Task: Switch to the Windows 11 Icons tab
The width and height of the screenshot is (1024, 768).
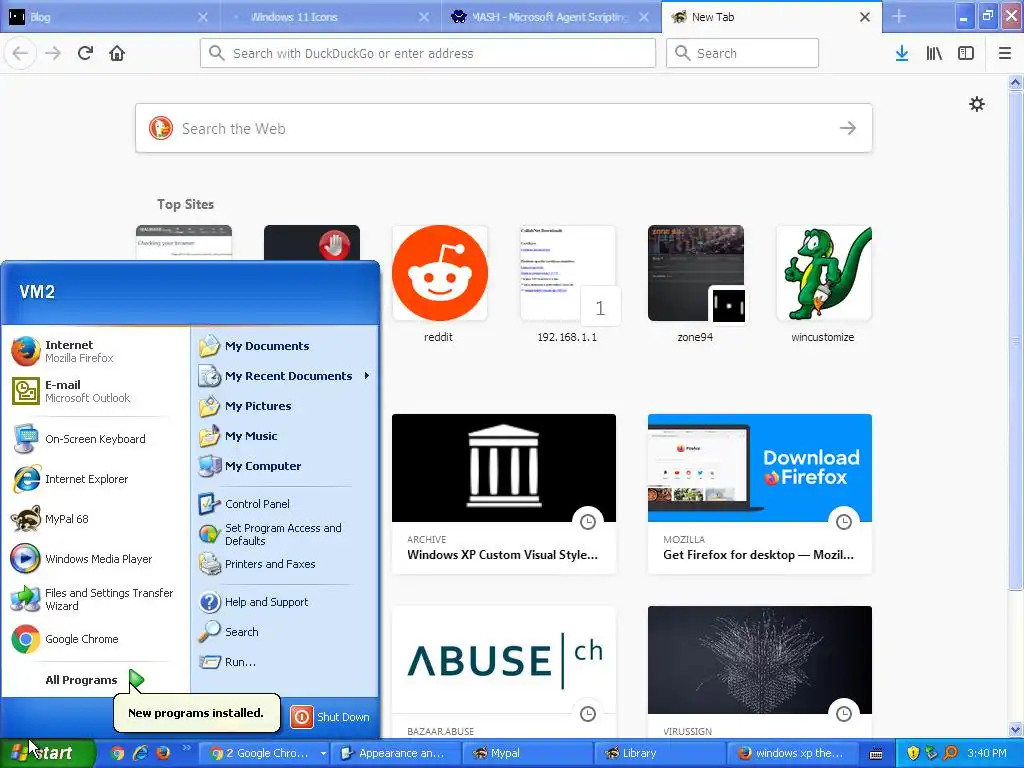Action: (330, 17)
